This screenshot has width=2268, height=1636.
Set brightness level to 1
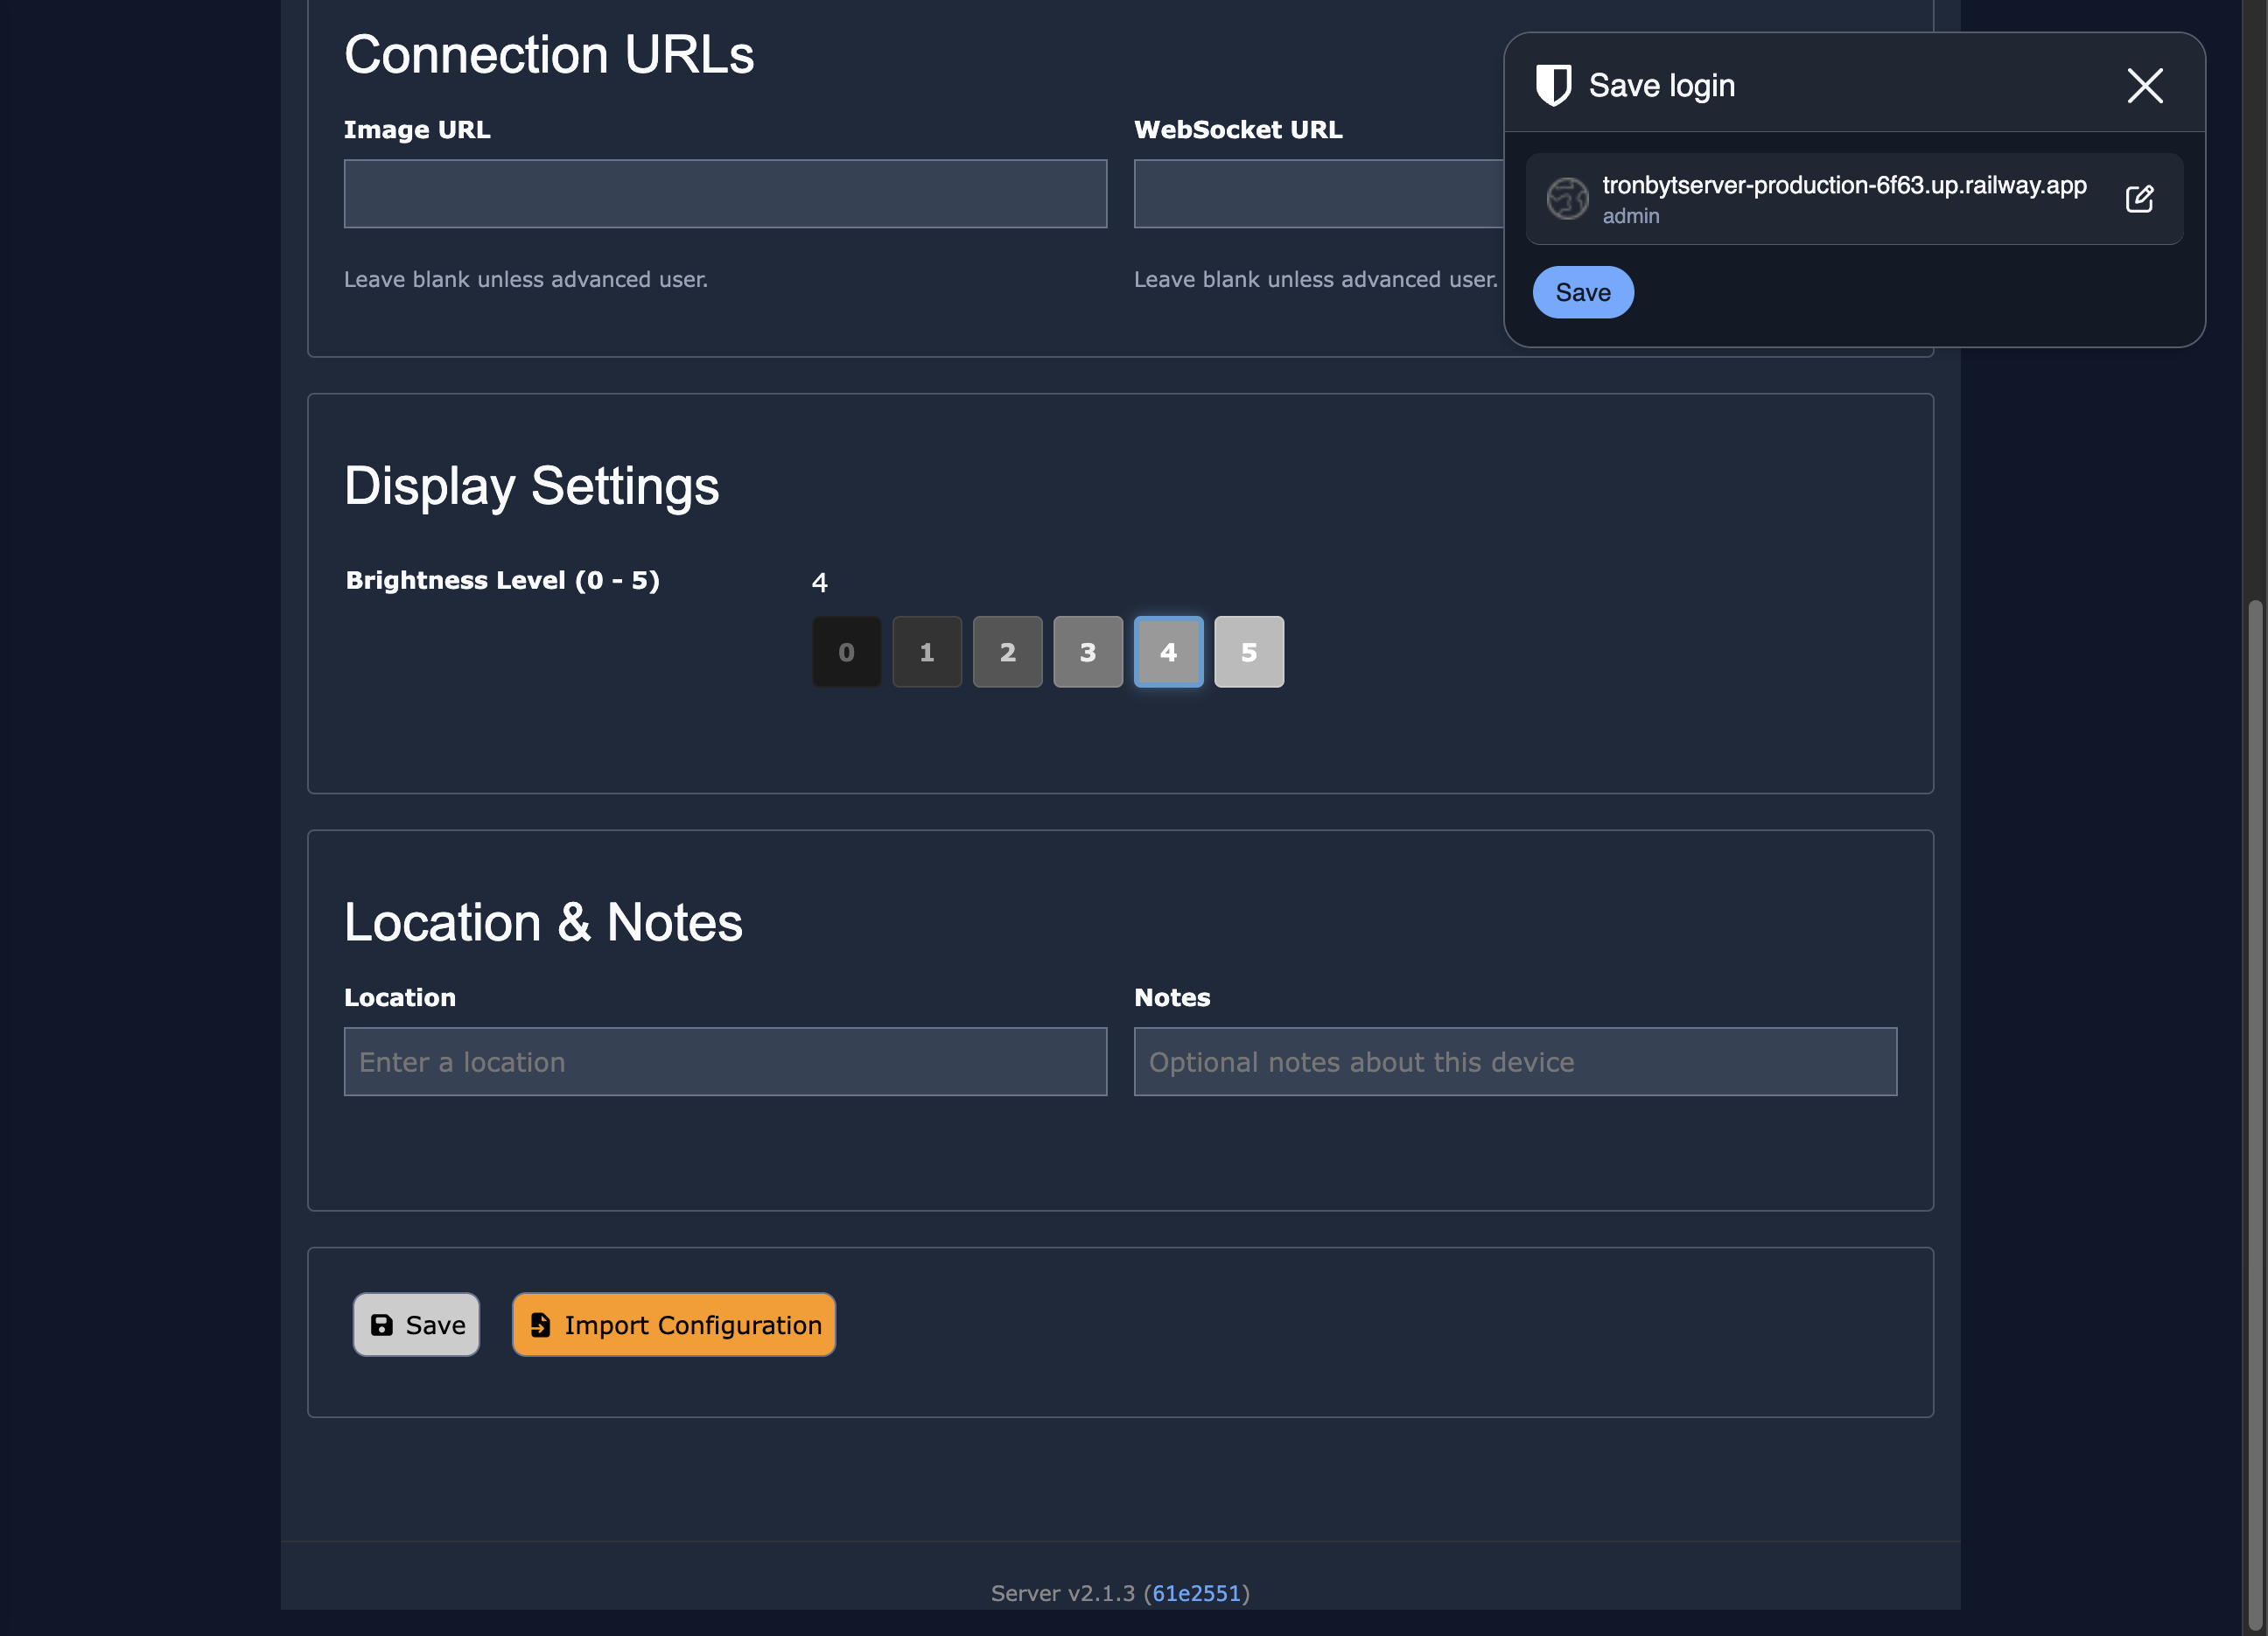tap(927, 652)
